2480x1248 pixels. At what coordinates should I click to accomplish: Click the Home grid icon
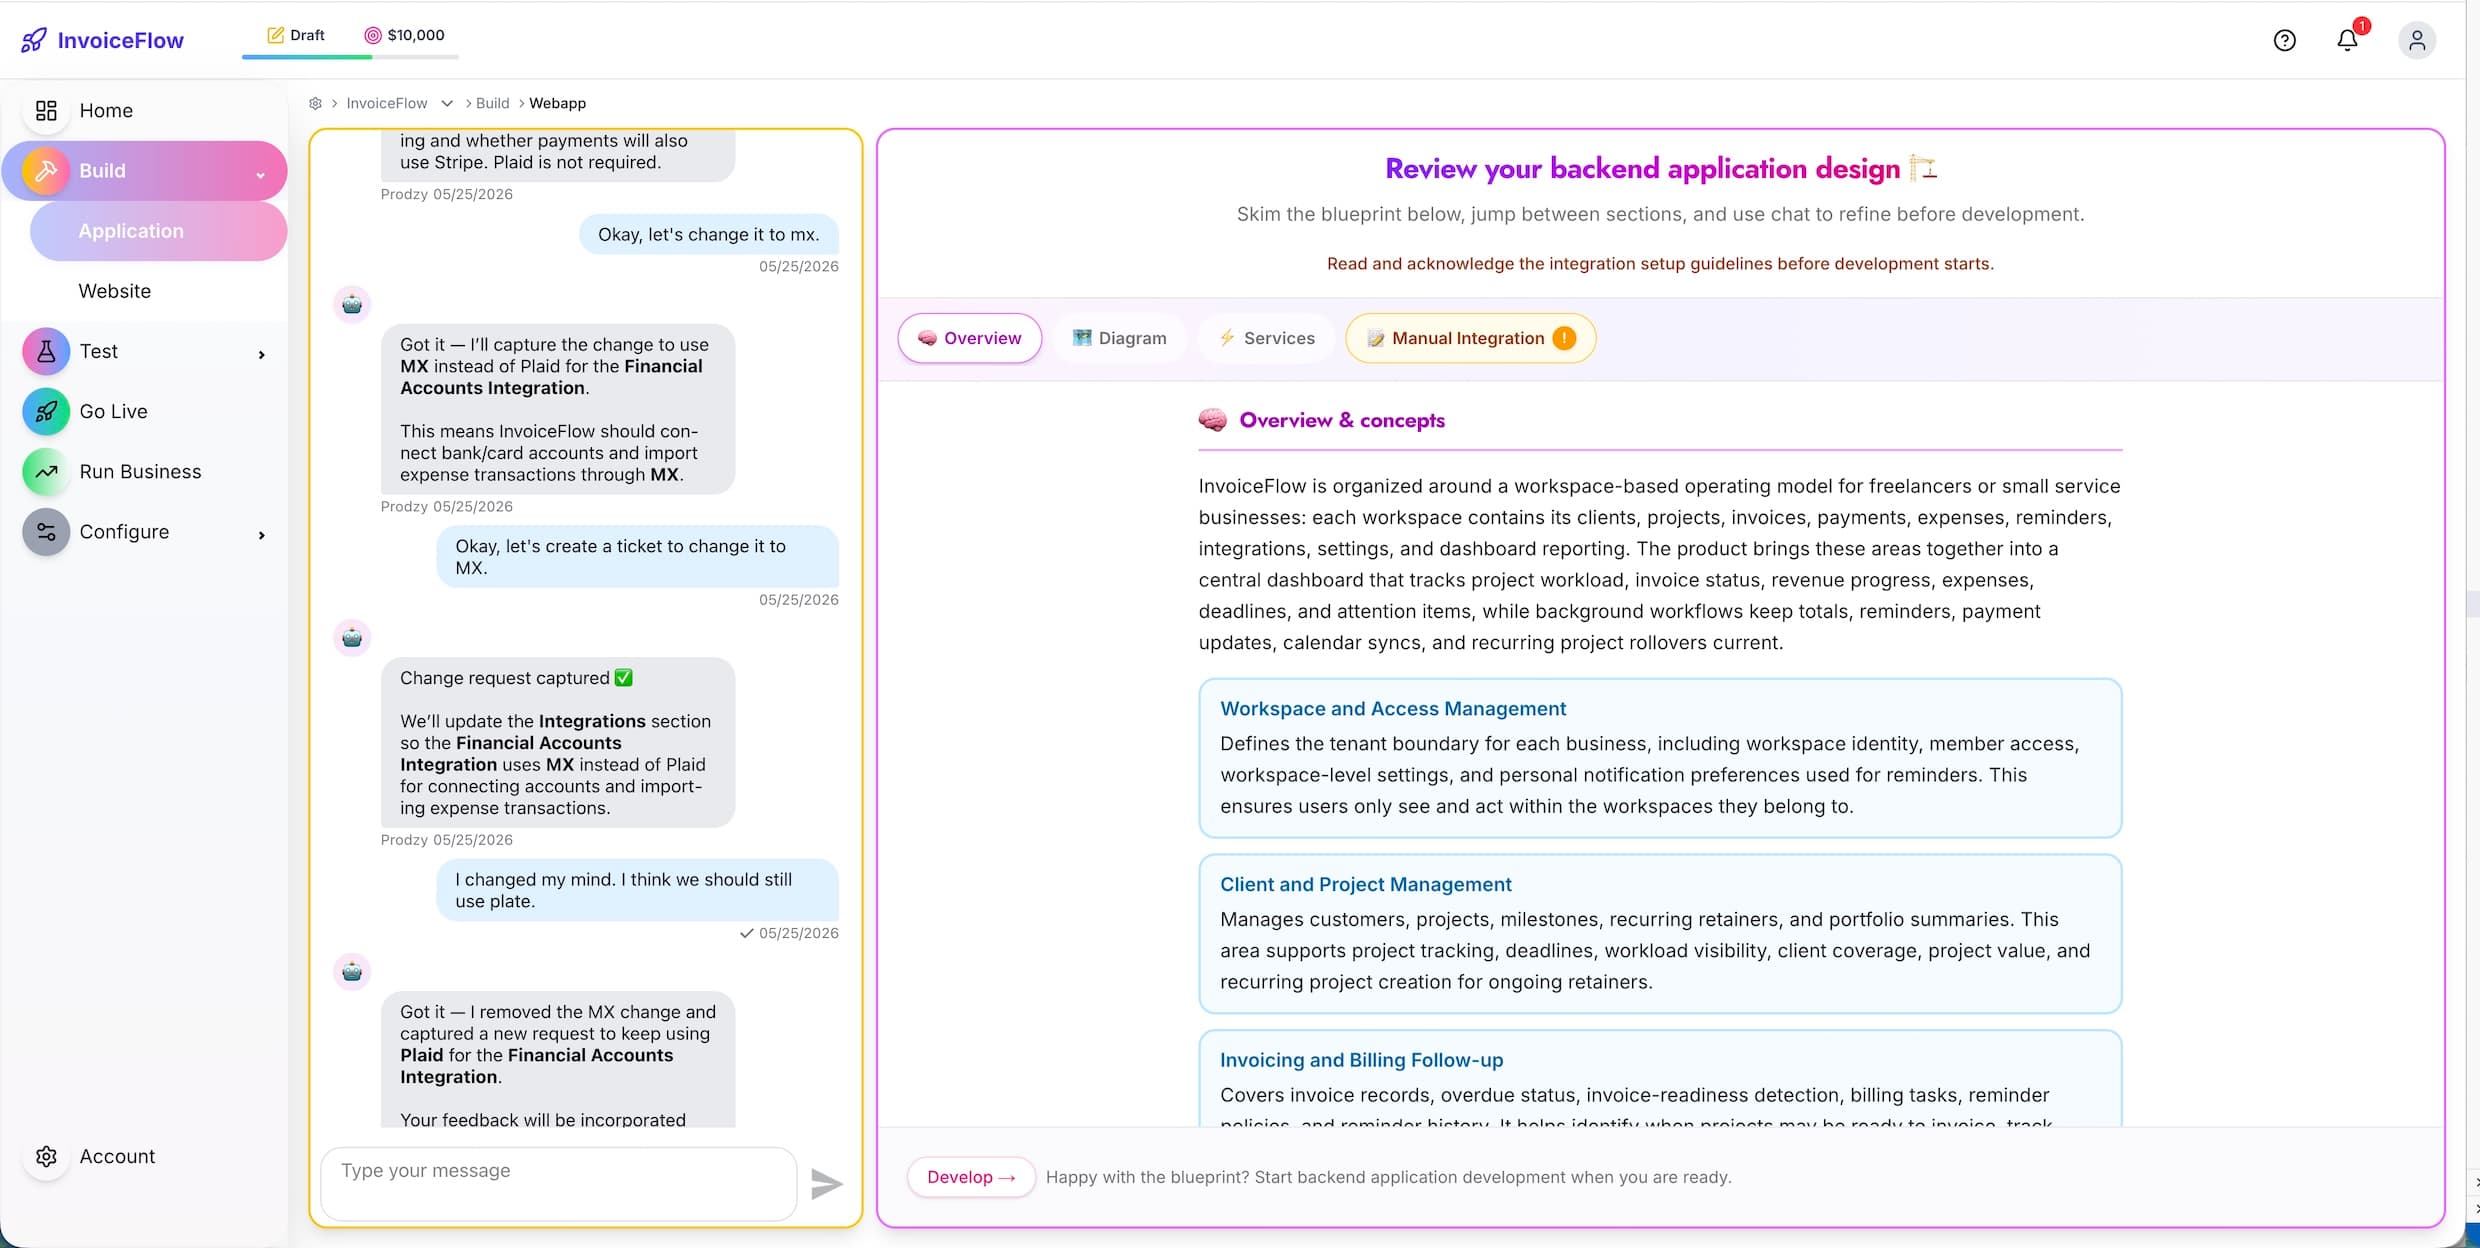(46, 110)
